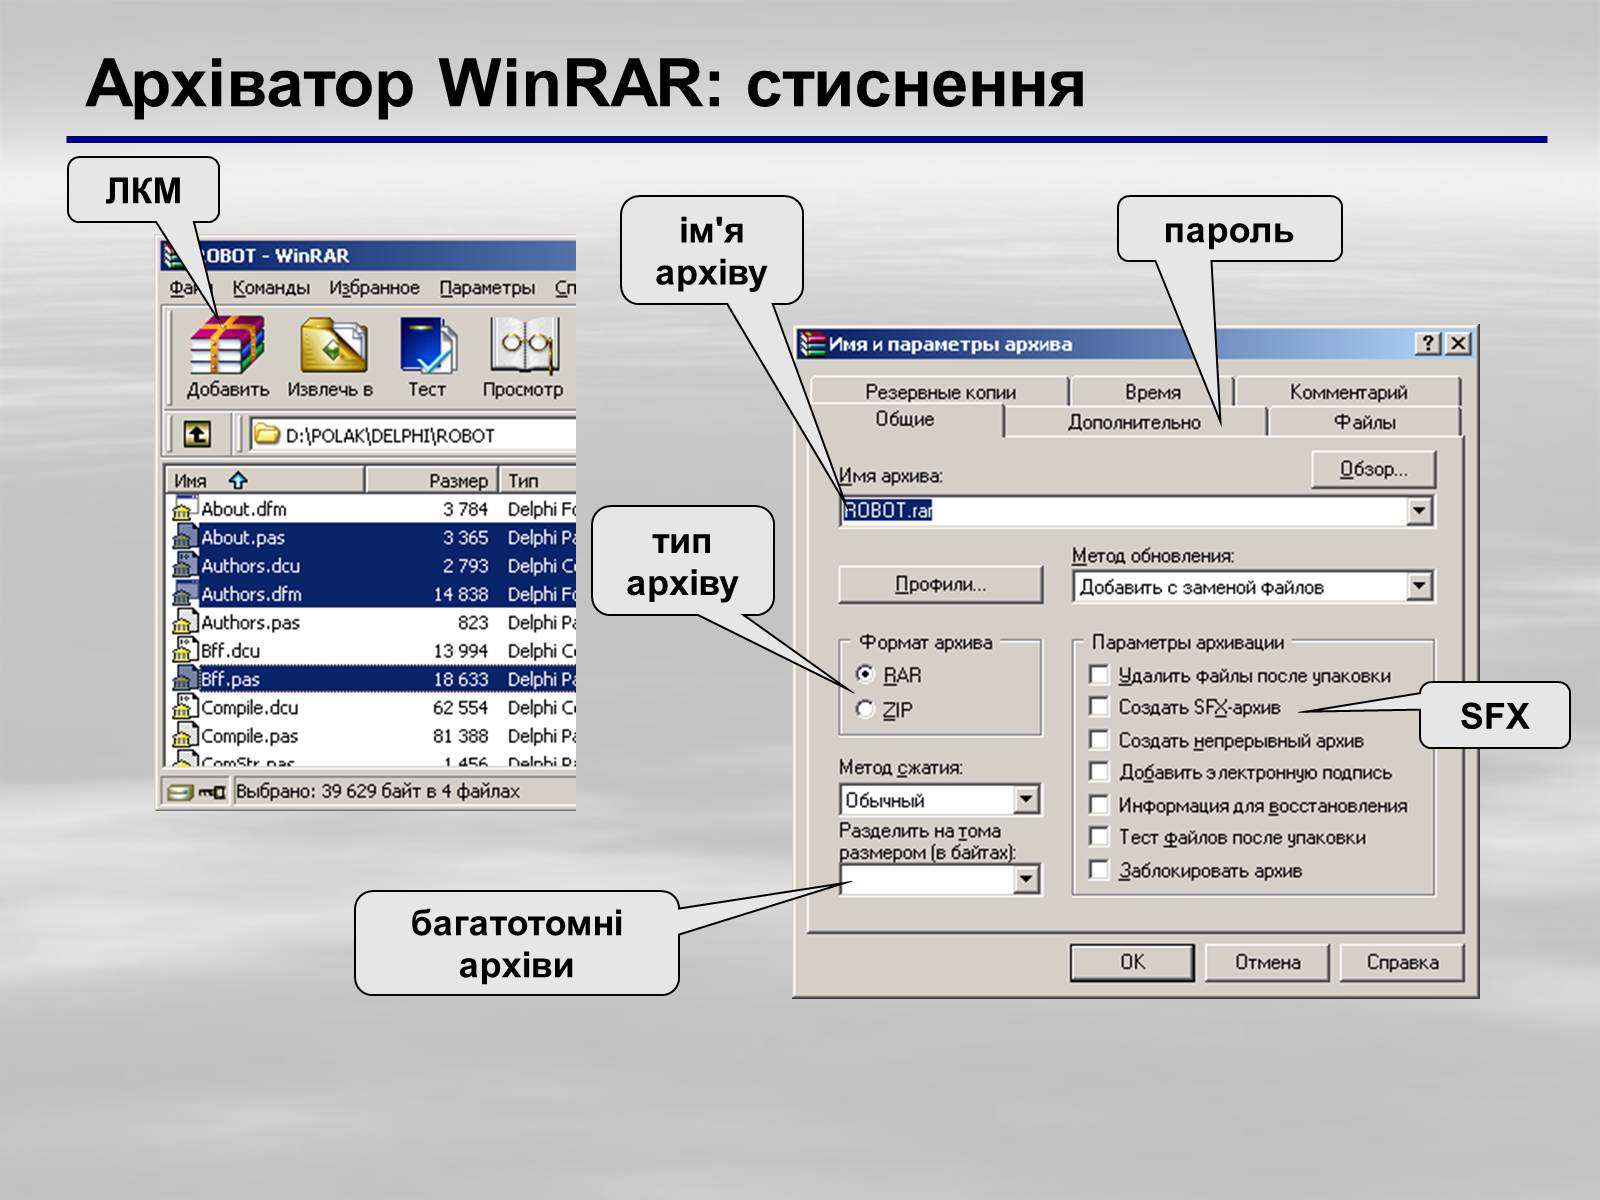Image resolution: width=1600 pixels, height=1200 pixels.
Task: Switch to Время tab
Action: pos(1152,392)
